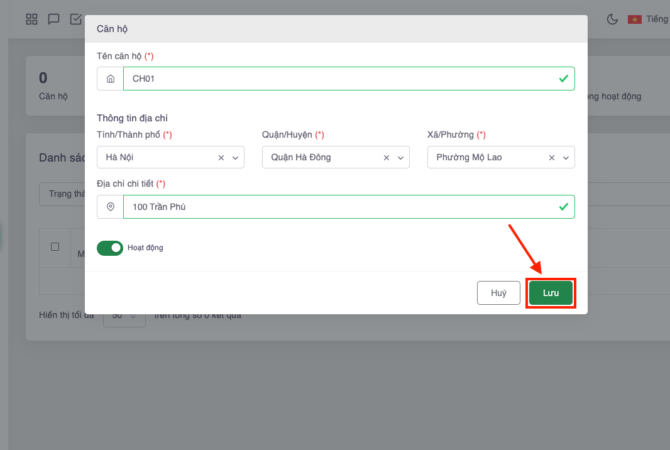This screenshot has width=670, height=450.
Task: Switch to dark mode with moon icon
Action: click(x=612, y=19)
